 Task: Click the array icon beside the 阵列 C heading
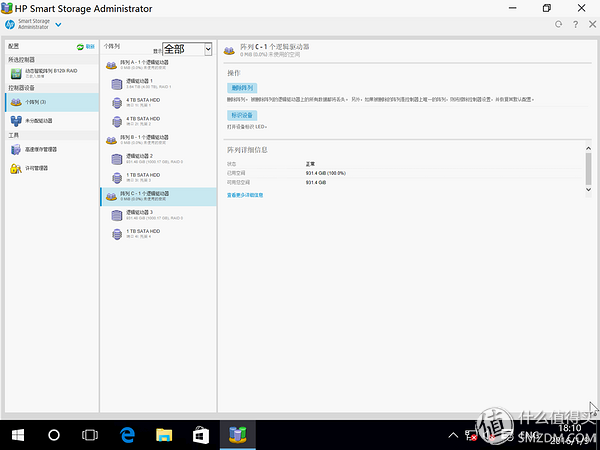(x=229, y=50)
